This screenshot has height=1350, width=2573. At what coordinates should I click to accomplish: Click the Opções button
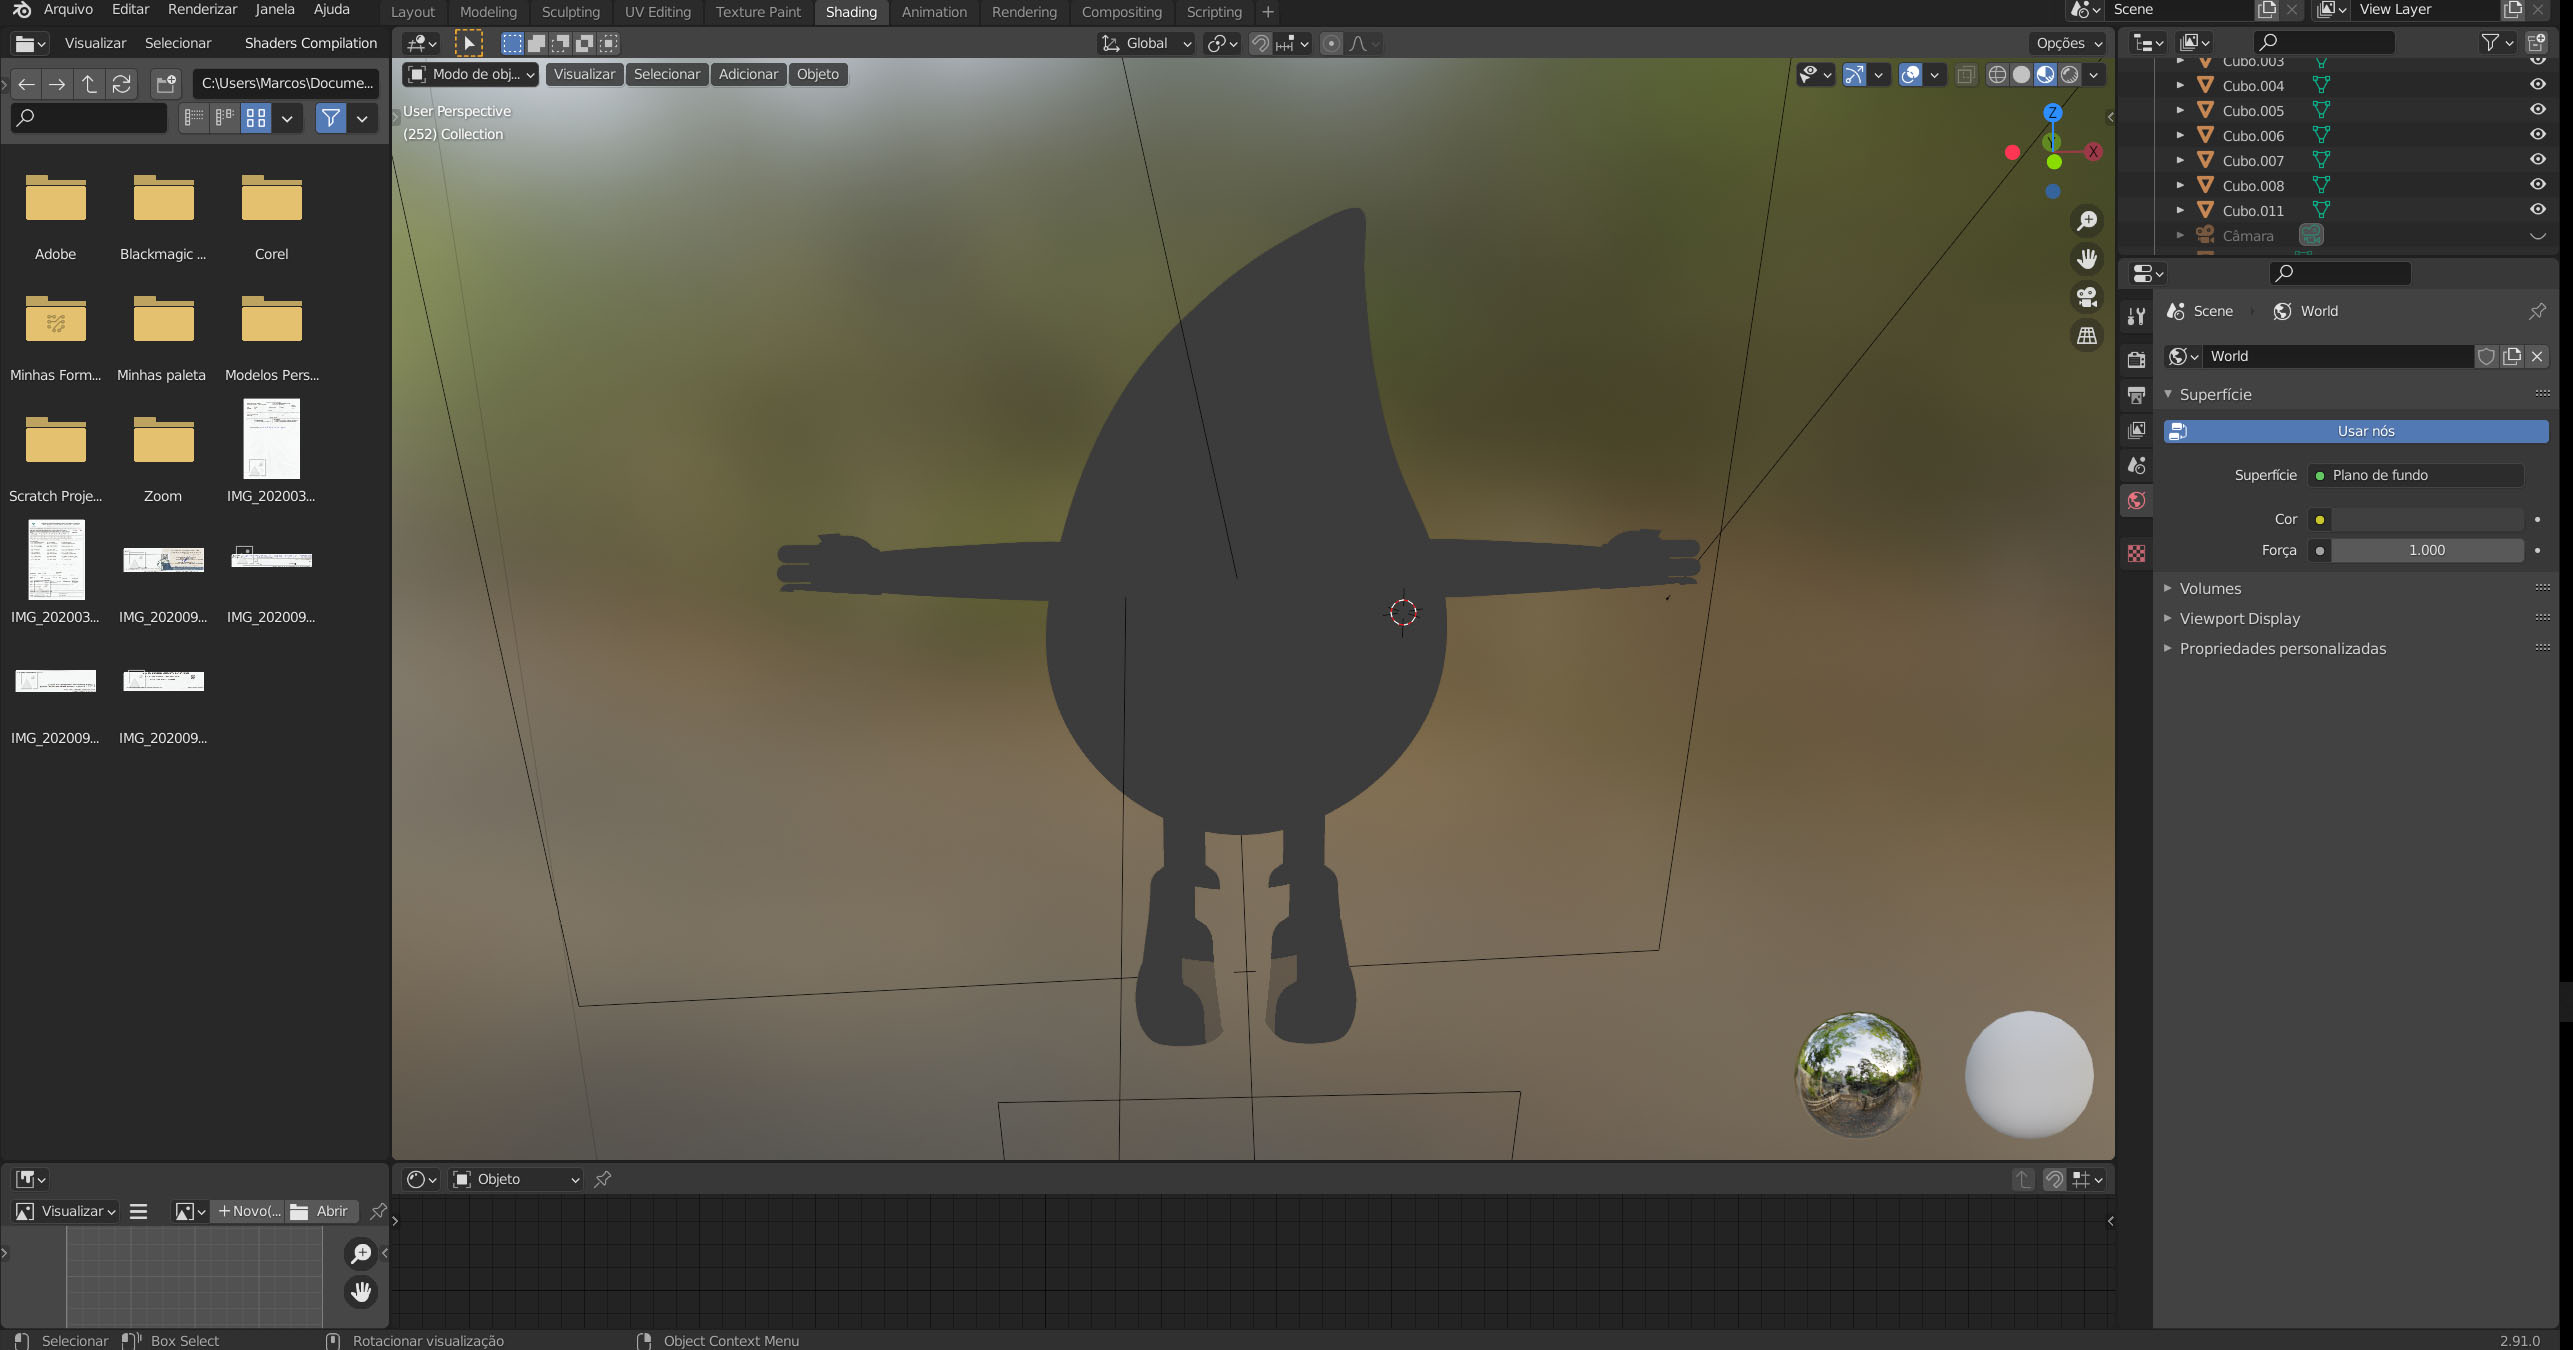click(2069, 43)
